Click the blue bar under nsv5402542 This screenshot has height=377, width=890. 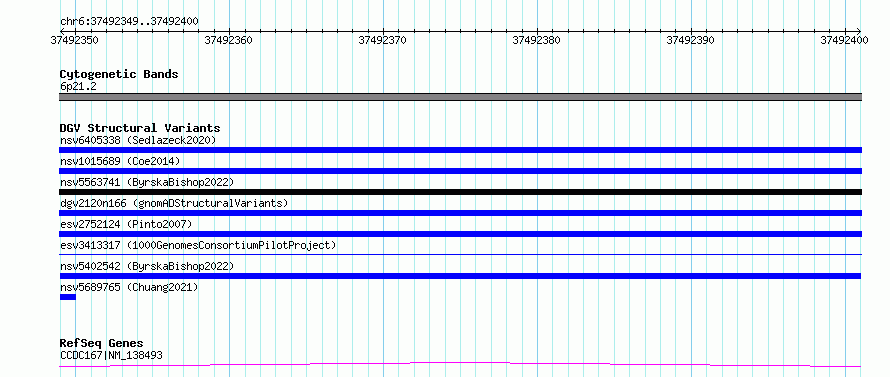coord(460,276)
